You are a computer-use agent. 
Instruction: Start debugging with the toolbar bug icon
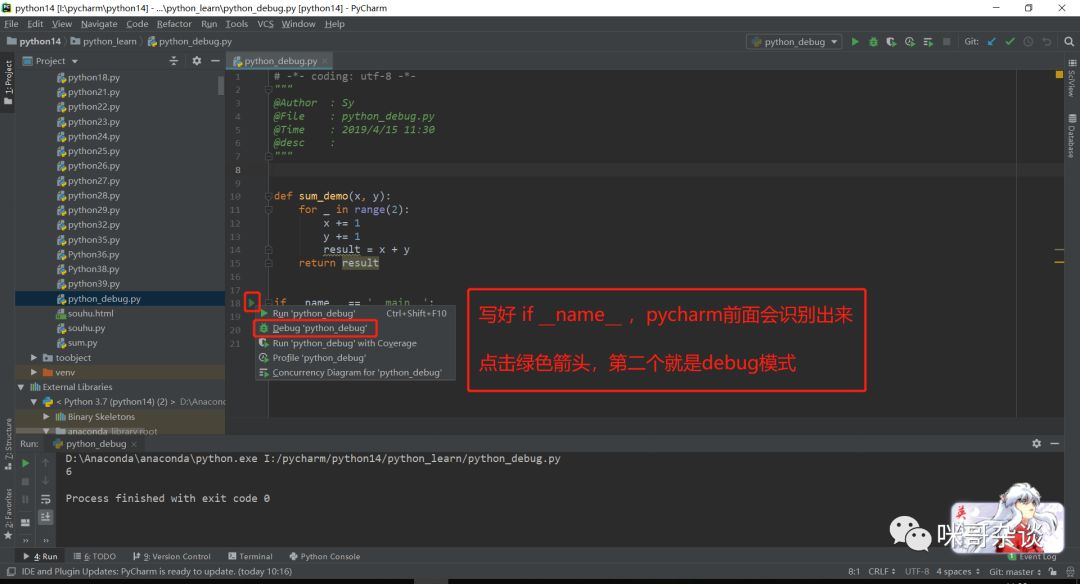873,42
